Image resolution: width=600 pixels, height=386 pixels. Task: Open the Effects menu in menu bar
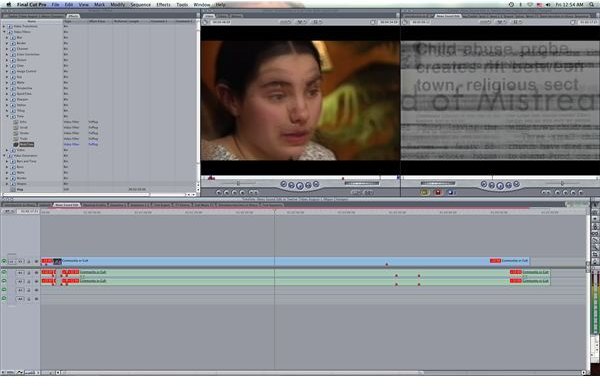tap(163, 5)
